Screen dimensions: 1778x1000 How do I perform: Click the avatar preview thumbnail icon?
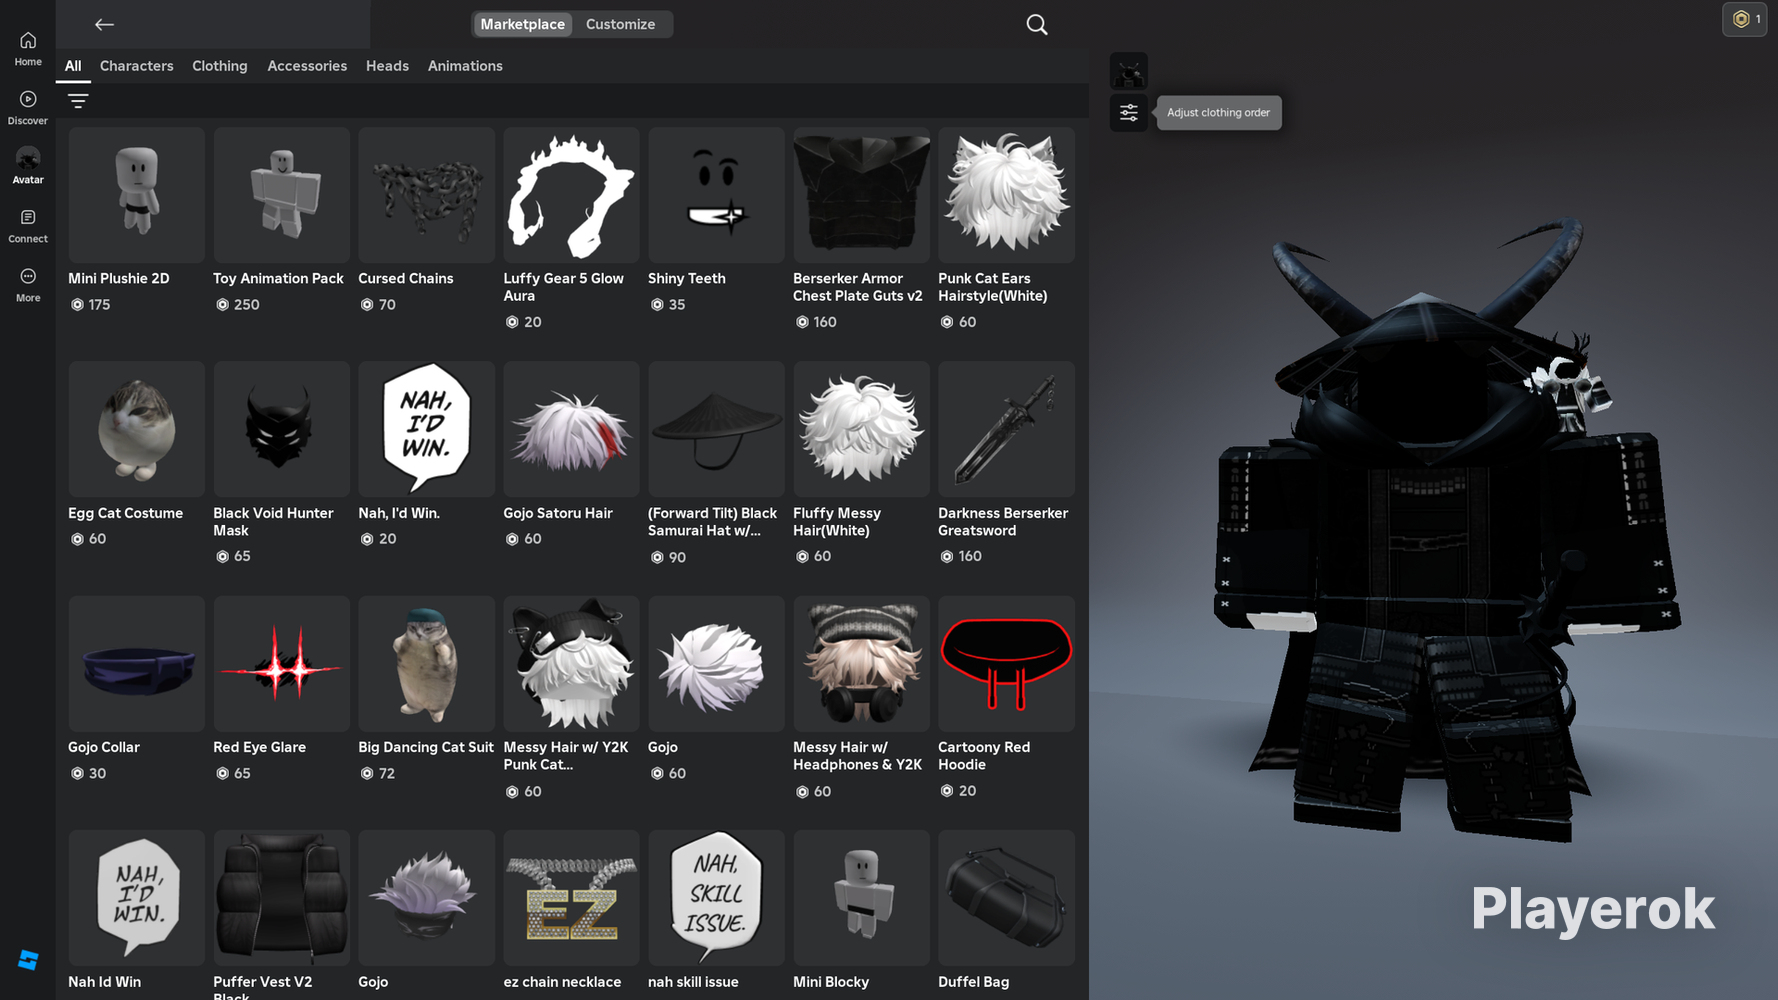coord(1129,72)
